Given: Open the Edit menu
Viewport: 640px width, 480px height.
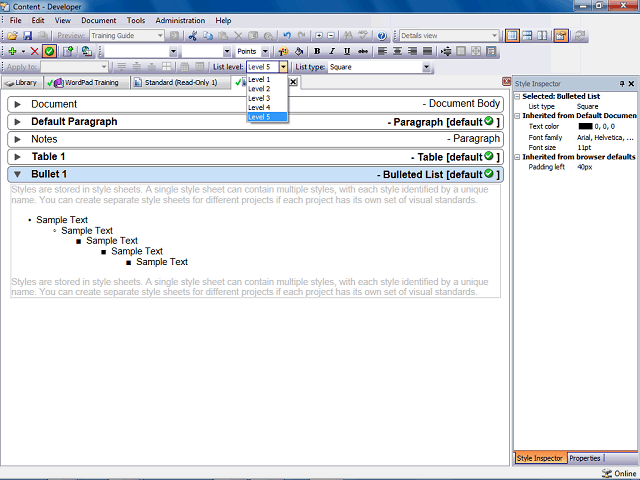Looking at the screenshot, I should point(38,20).
